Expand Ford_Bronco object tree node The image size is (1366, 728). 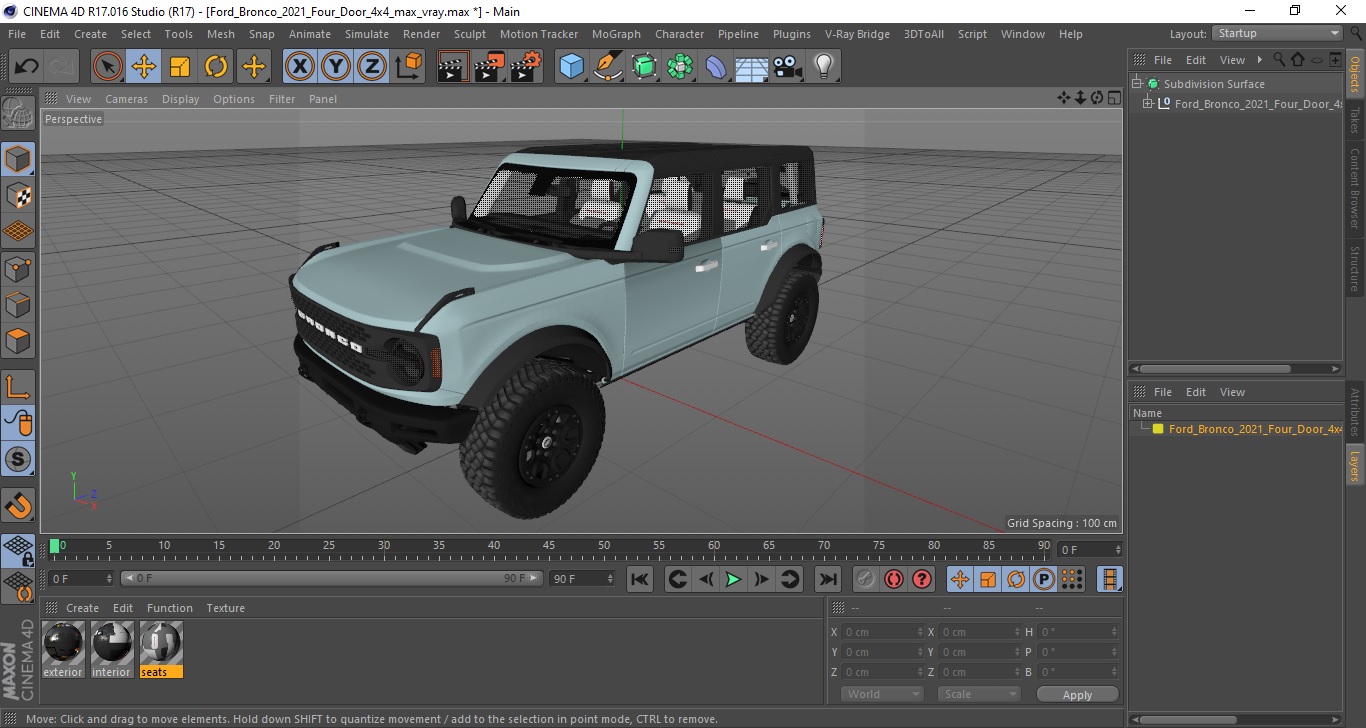pos(1148,103)
